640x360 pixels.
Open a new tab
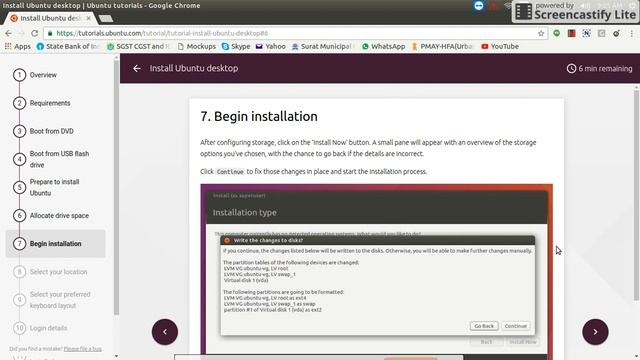coord(106,18)
